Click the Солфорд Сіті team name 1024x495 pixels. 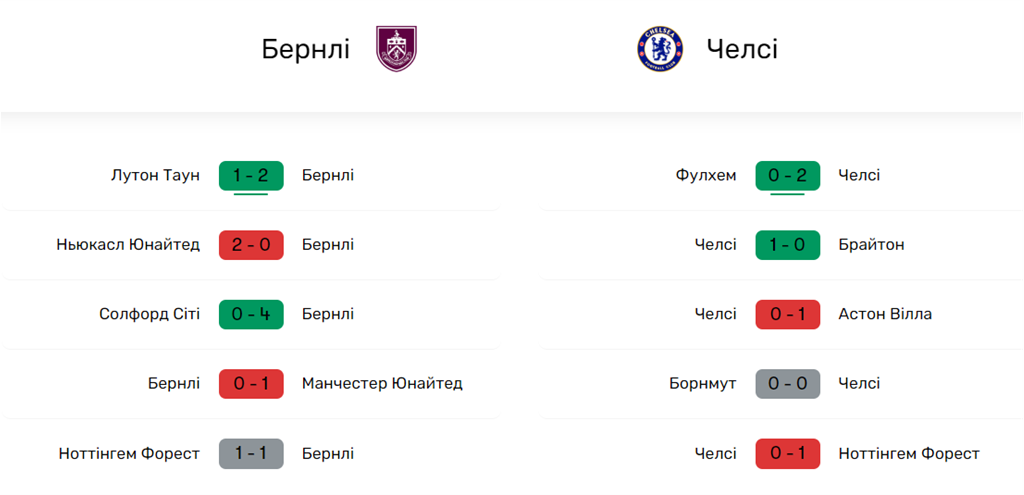pos(150,314)
